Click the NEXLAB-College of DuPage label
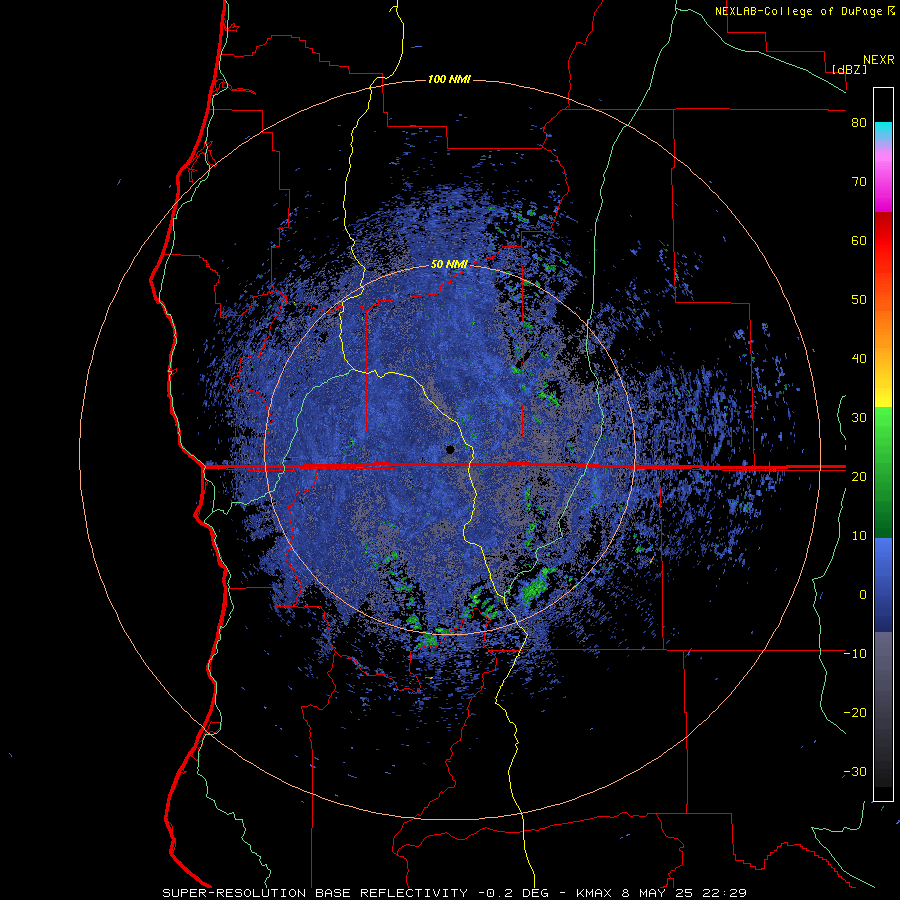Viewport: 900px width, 900px height. pyautogui.click(x=798, y=11)
